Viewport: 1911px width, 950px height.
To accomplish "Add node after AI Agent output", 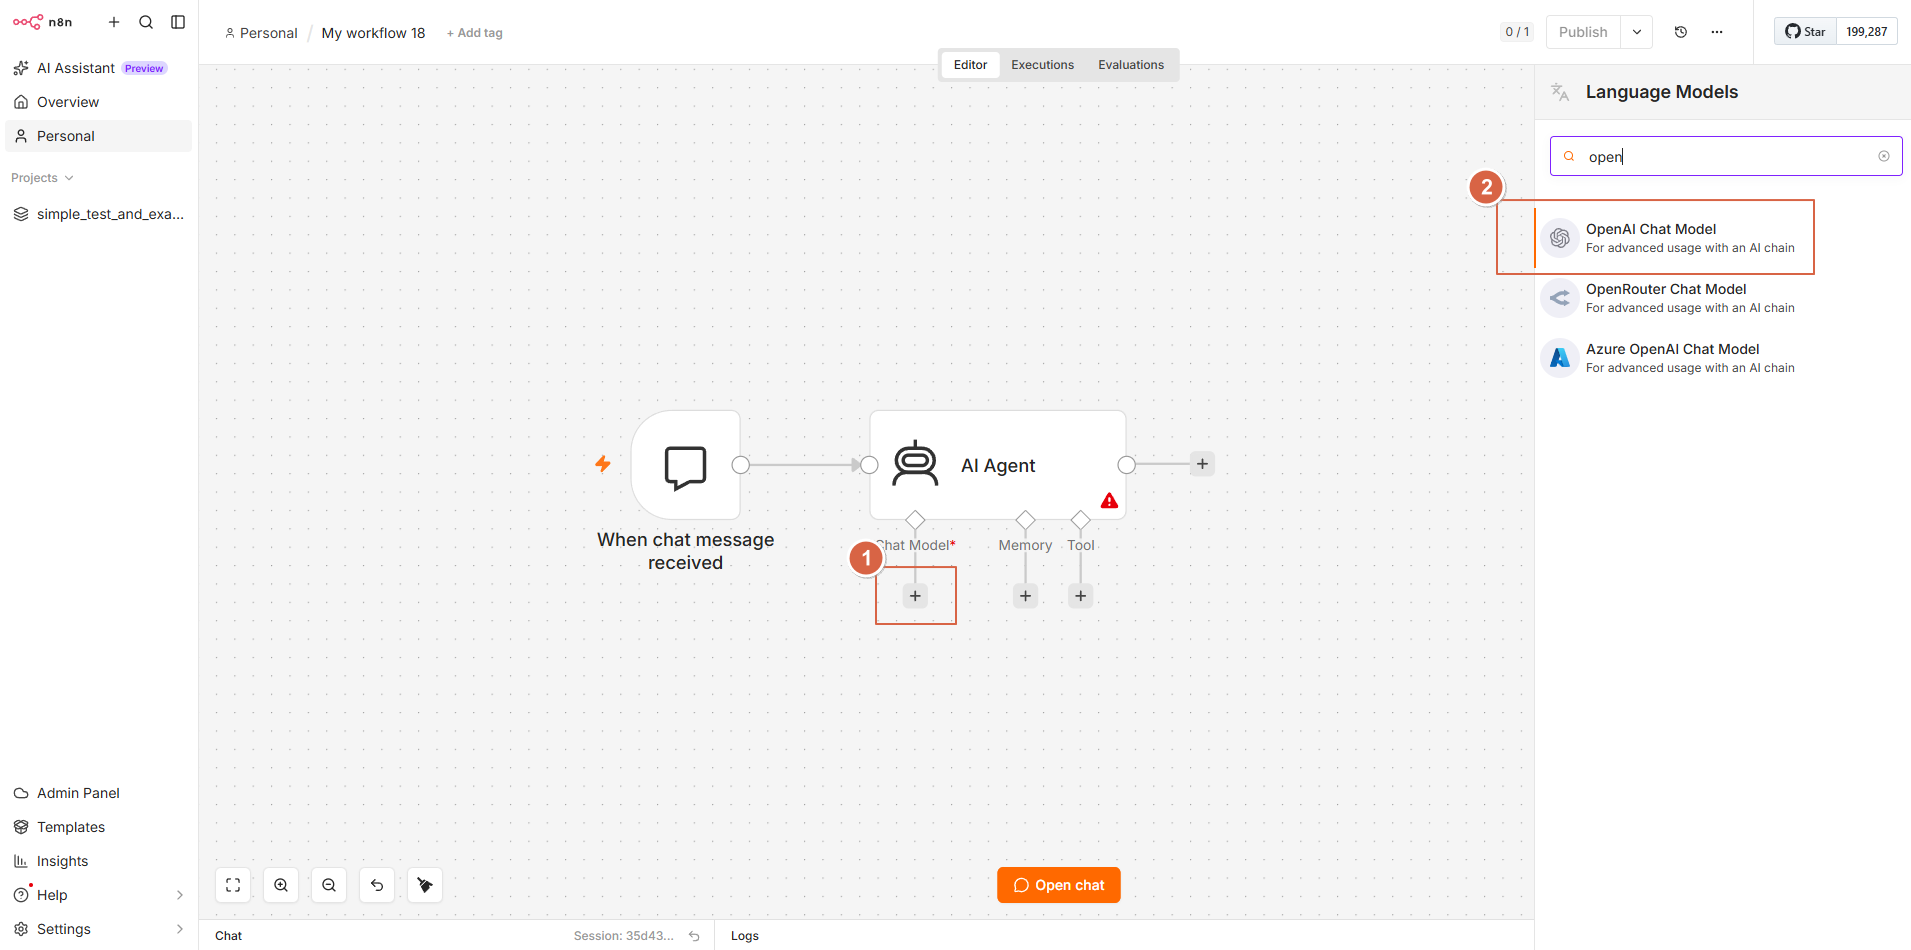I will 1202,464.
